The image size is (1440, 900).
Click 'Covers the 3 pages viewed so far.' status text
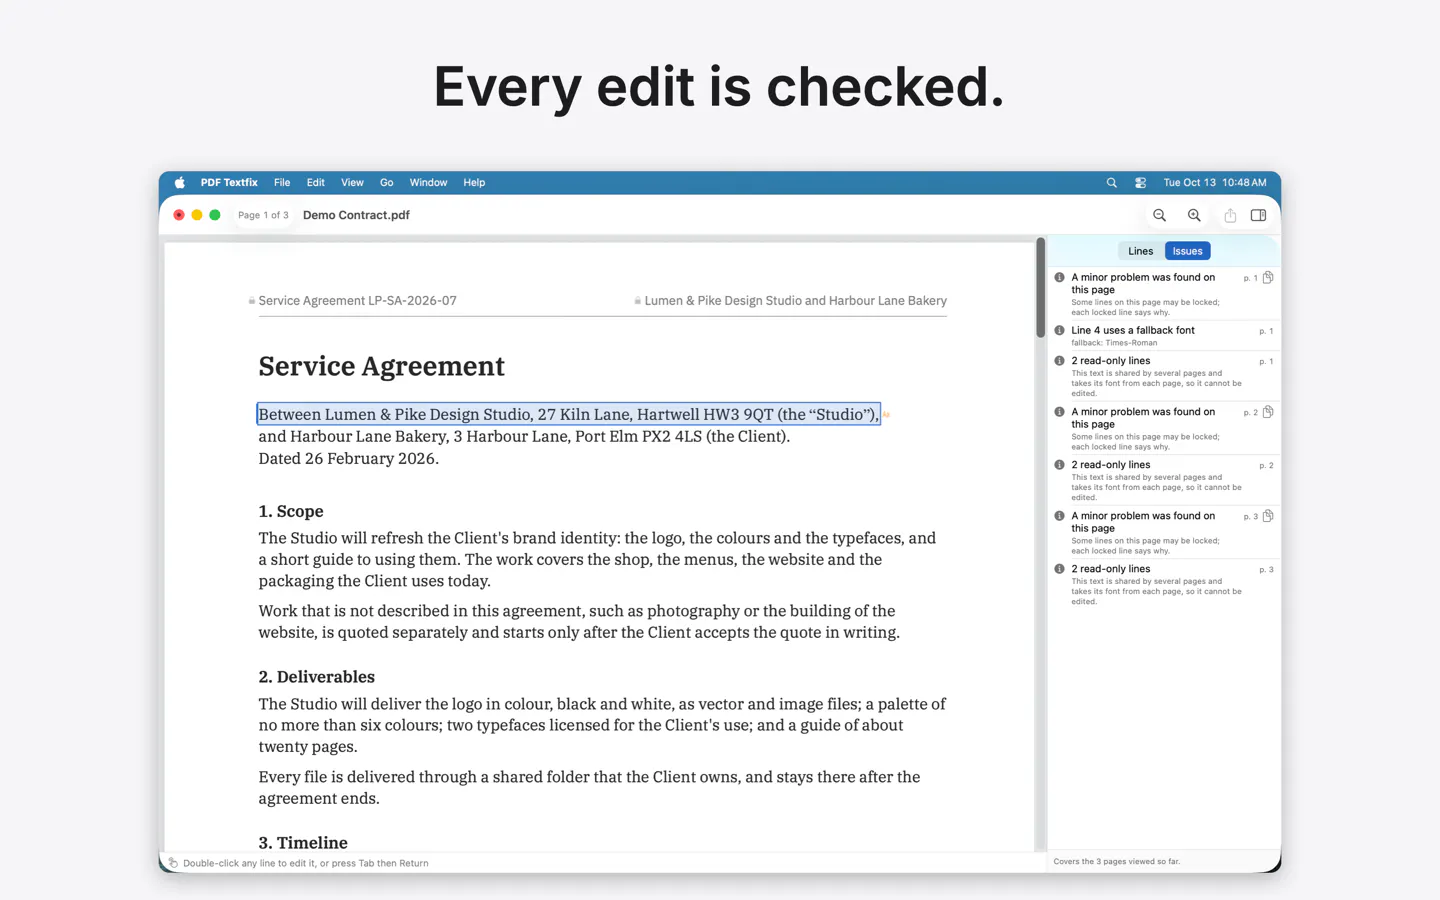point(1117,862)
